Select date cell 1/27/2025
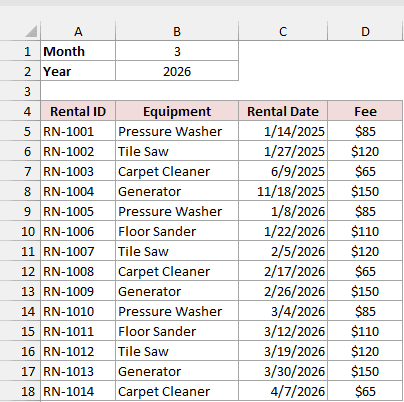The height and width of the screenshot is (402, 404). pyautogui.click(x=283, y=151)
